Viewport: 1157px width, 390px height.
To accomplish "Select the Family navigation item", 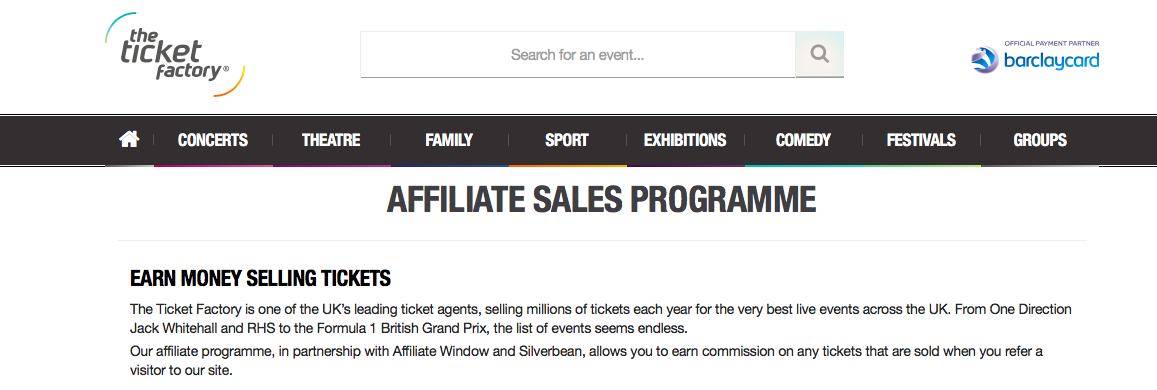I will click(449, 140).
